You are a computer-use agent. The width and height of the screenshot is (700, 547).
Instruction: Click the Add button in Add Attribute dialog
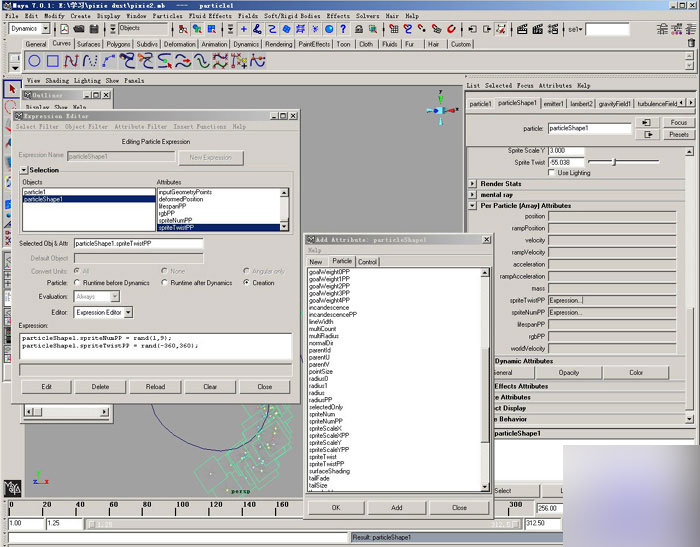point(396,507)
